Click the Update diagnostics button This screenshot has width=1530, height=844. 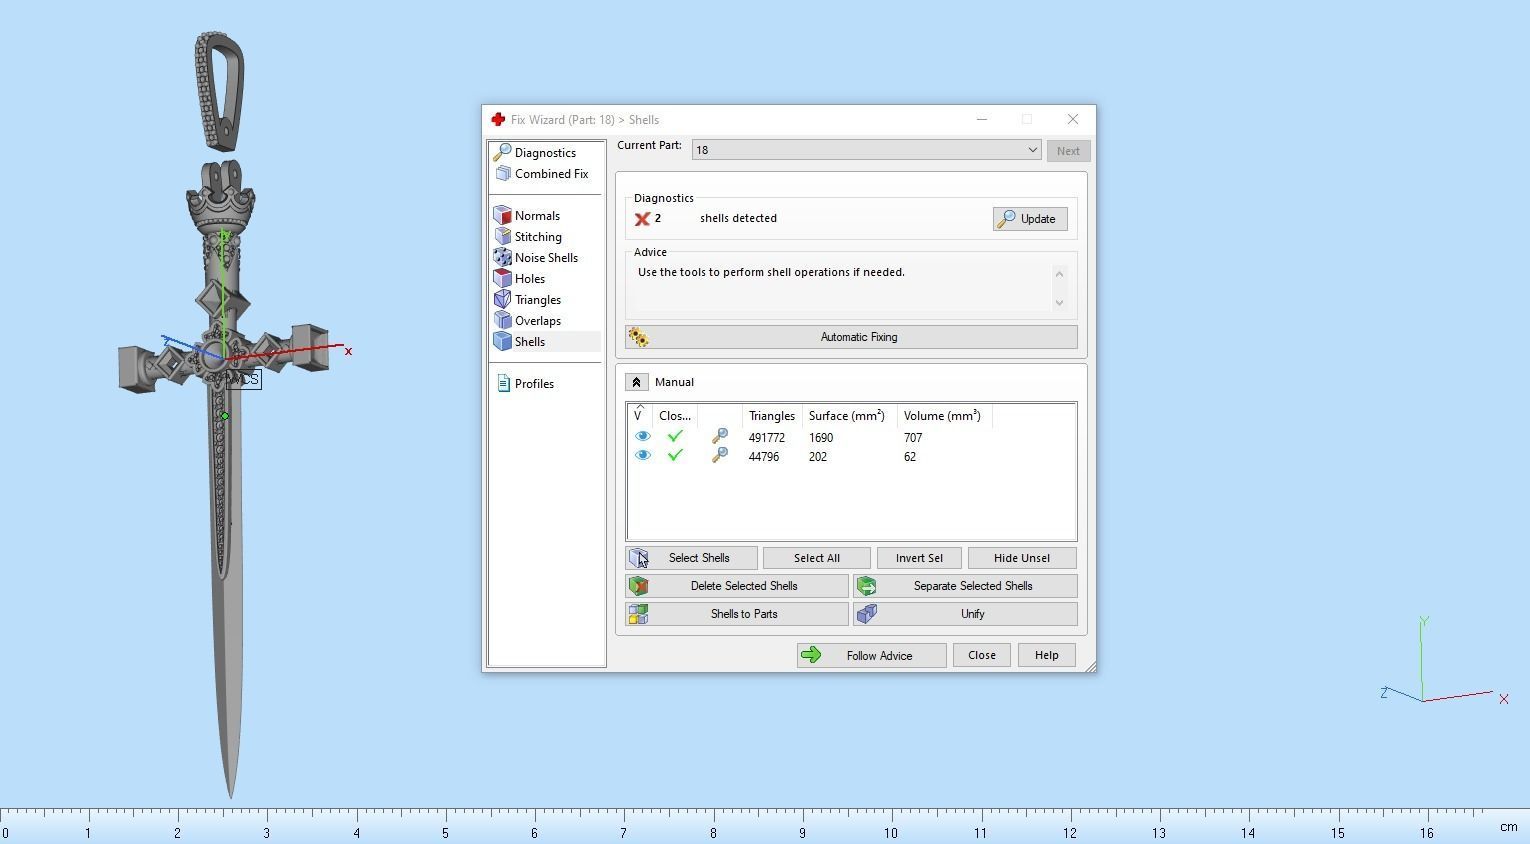point(1030,219)
